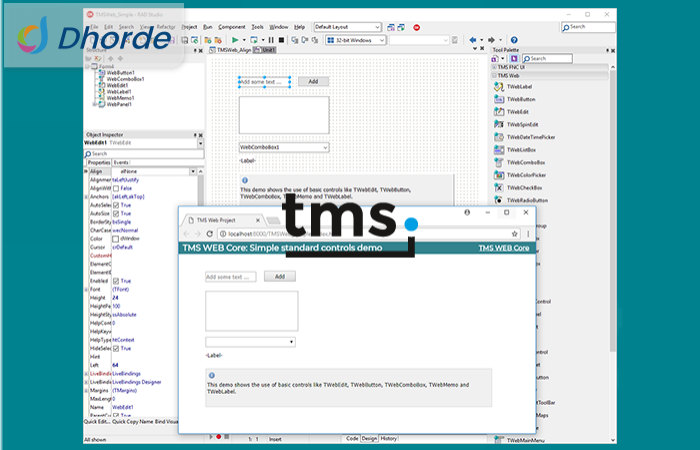Toggle the AlignWithMargins False checkbox
700x450 pixels.
[116, 188]
